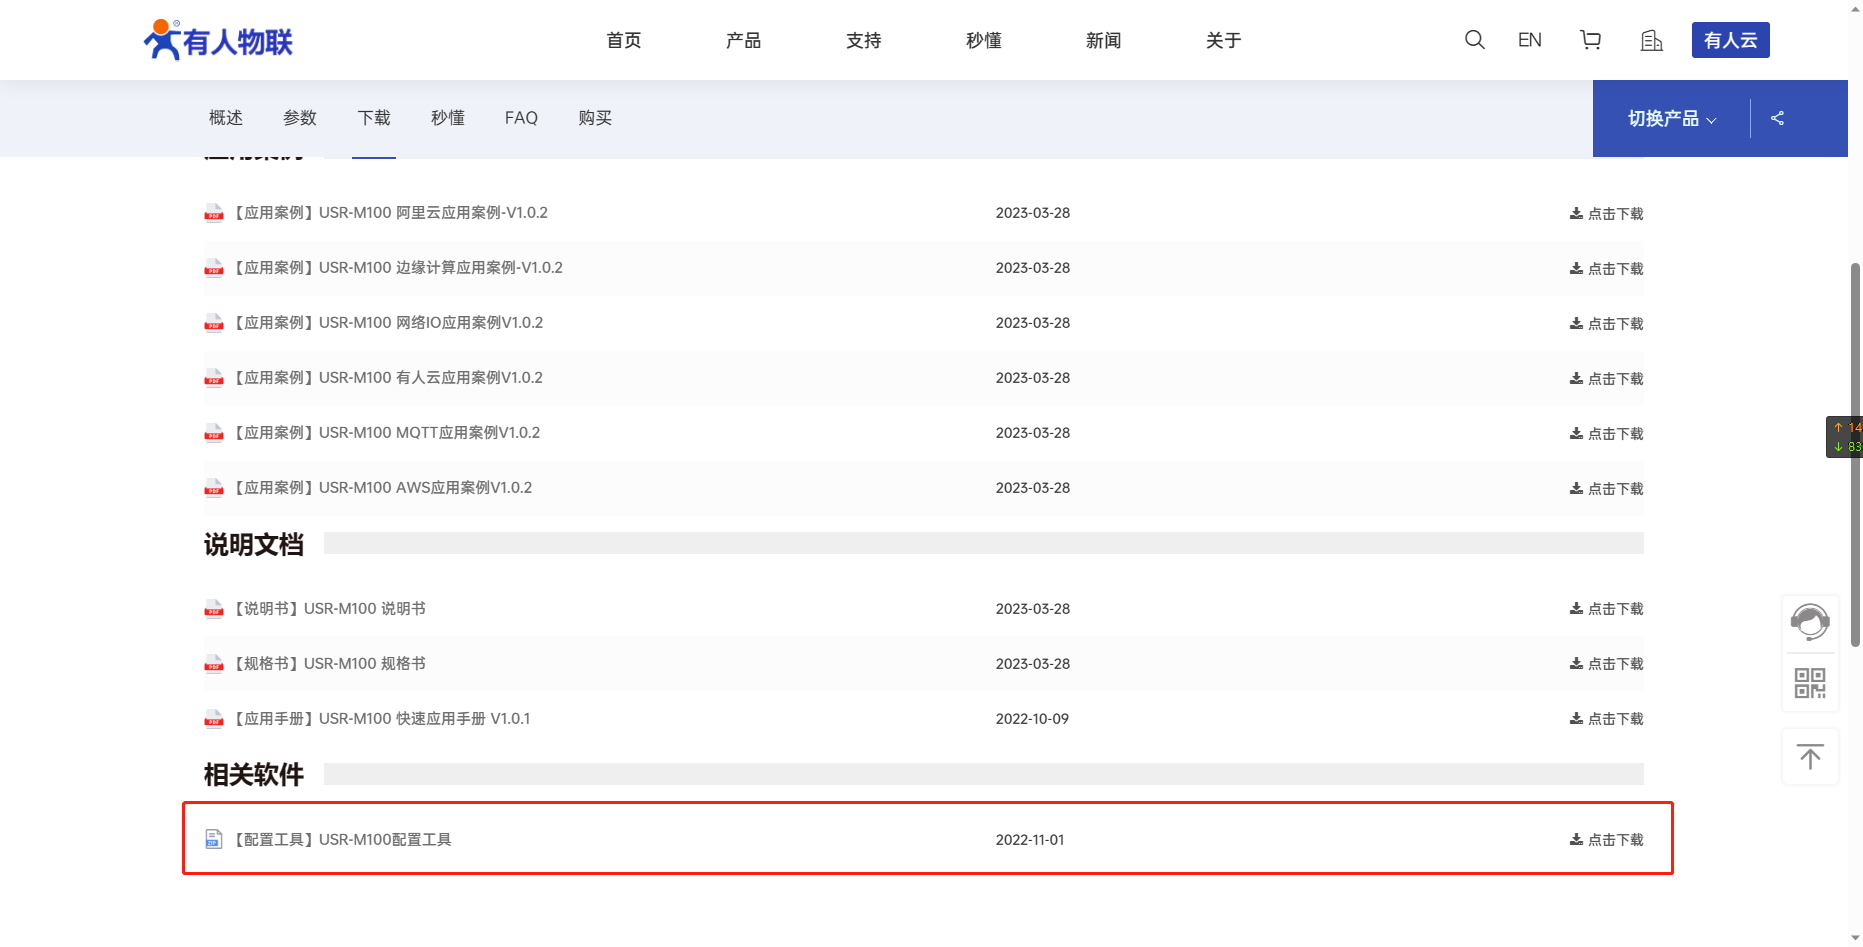Click PDF icon for USR-M100 规格书
The image size is (1863, 947).
[214, 664]
